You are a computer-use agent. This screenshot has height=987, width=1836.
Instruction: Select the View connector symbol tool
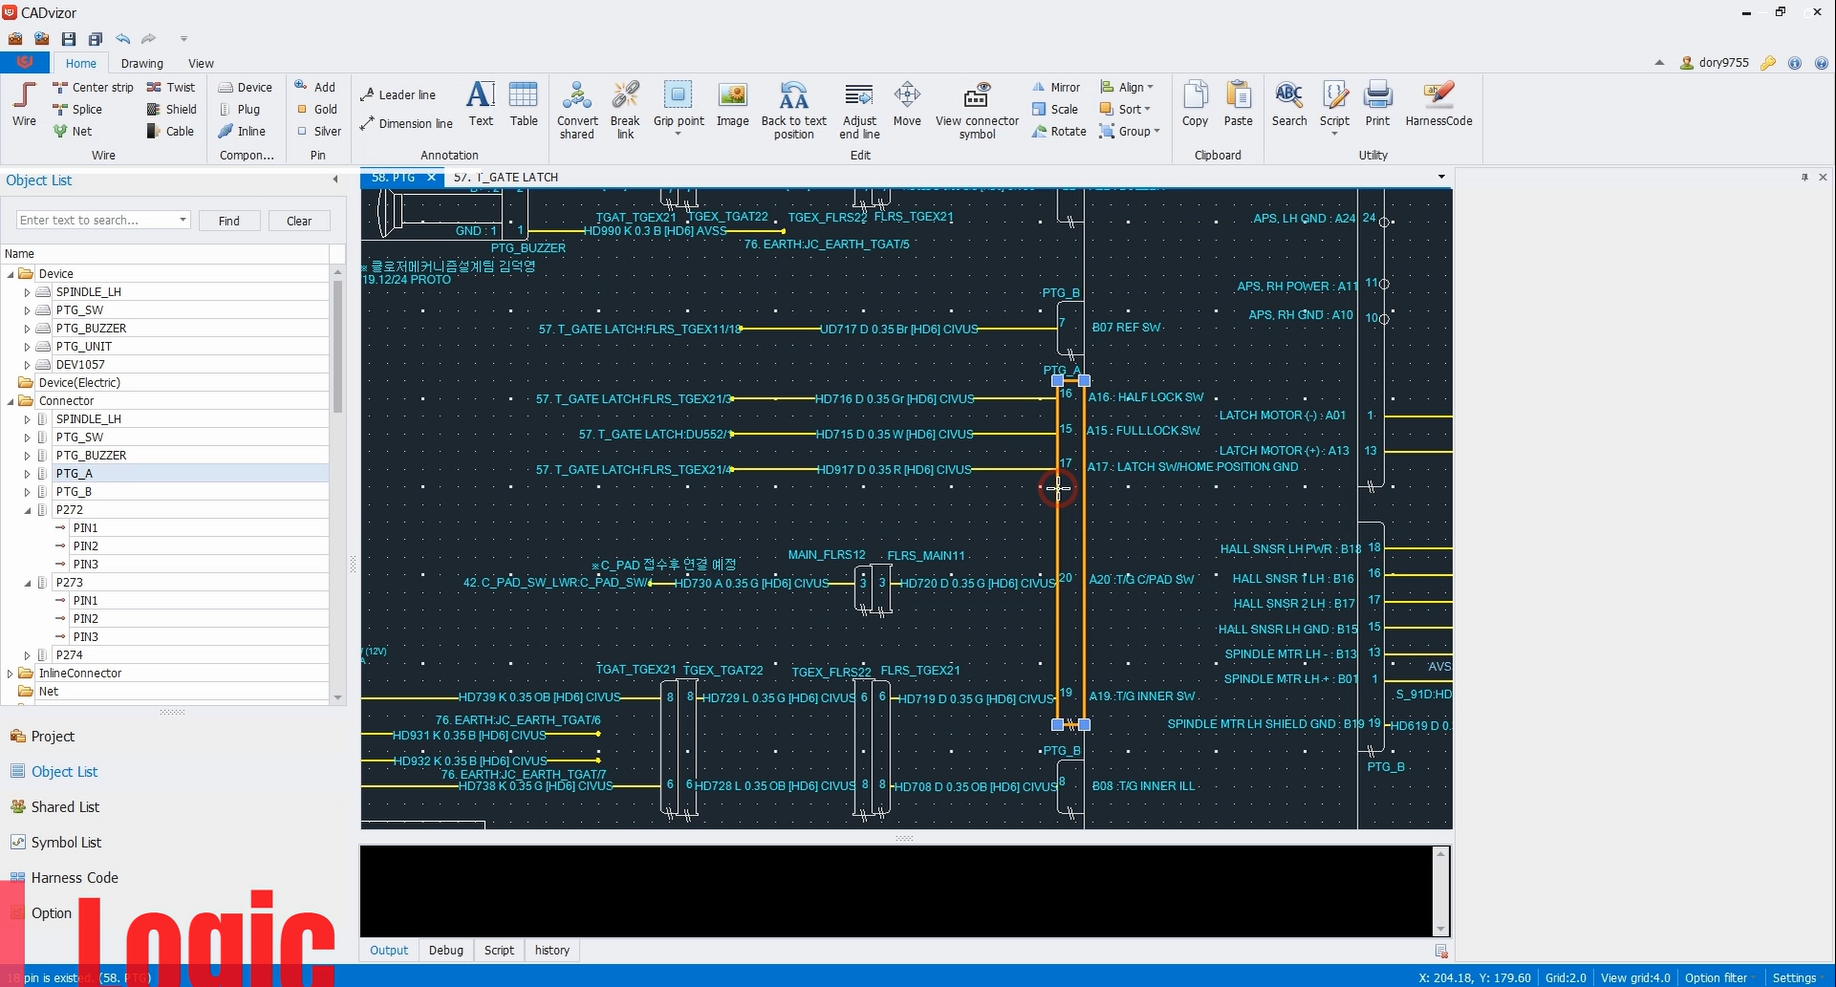click(x=977, y=110)
